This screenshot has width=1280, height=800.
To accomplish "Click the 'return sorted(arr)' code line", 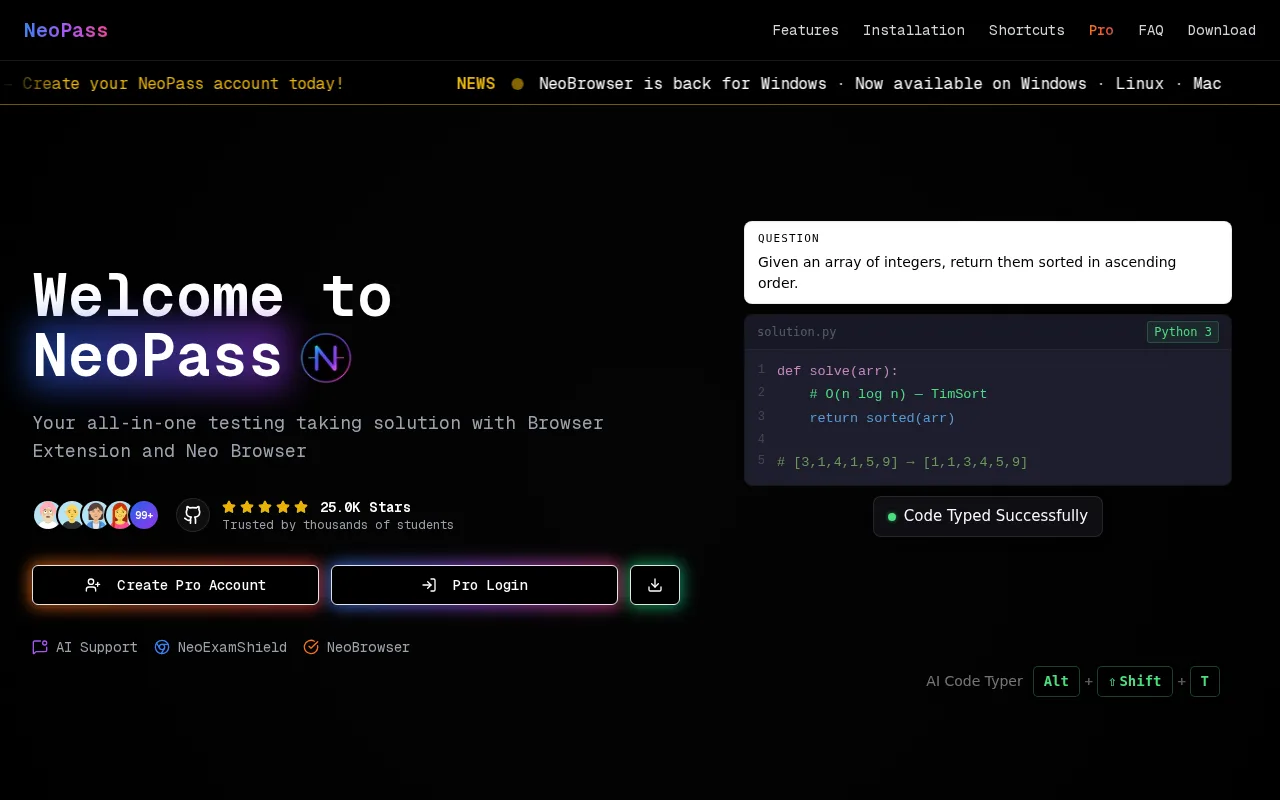I will click(x=882, y=418).
